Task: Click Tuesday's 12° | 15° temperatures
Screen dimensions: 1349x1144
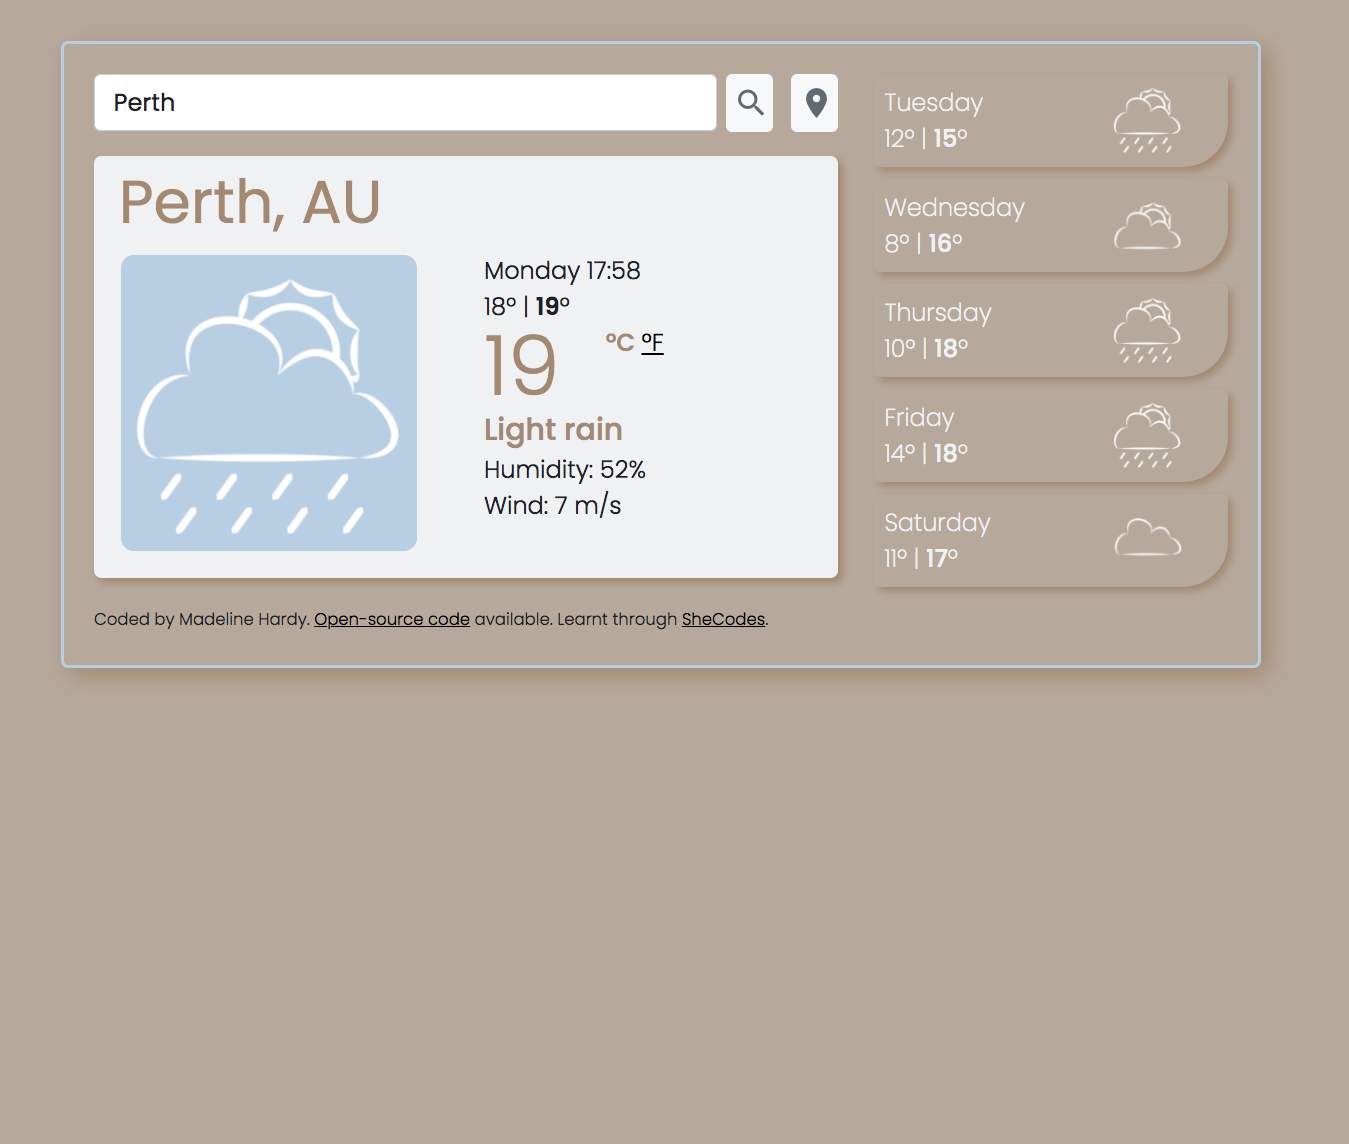Action: tap(926, 139)
